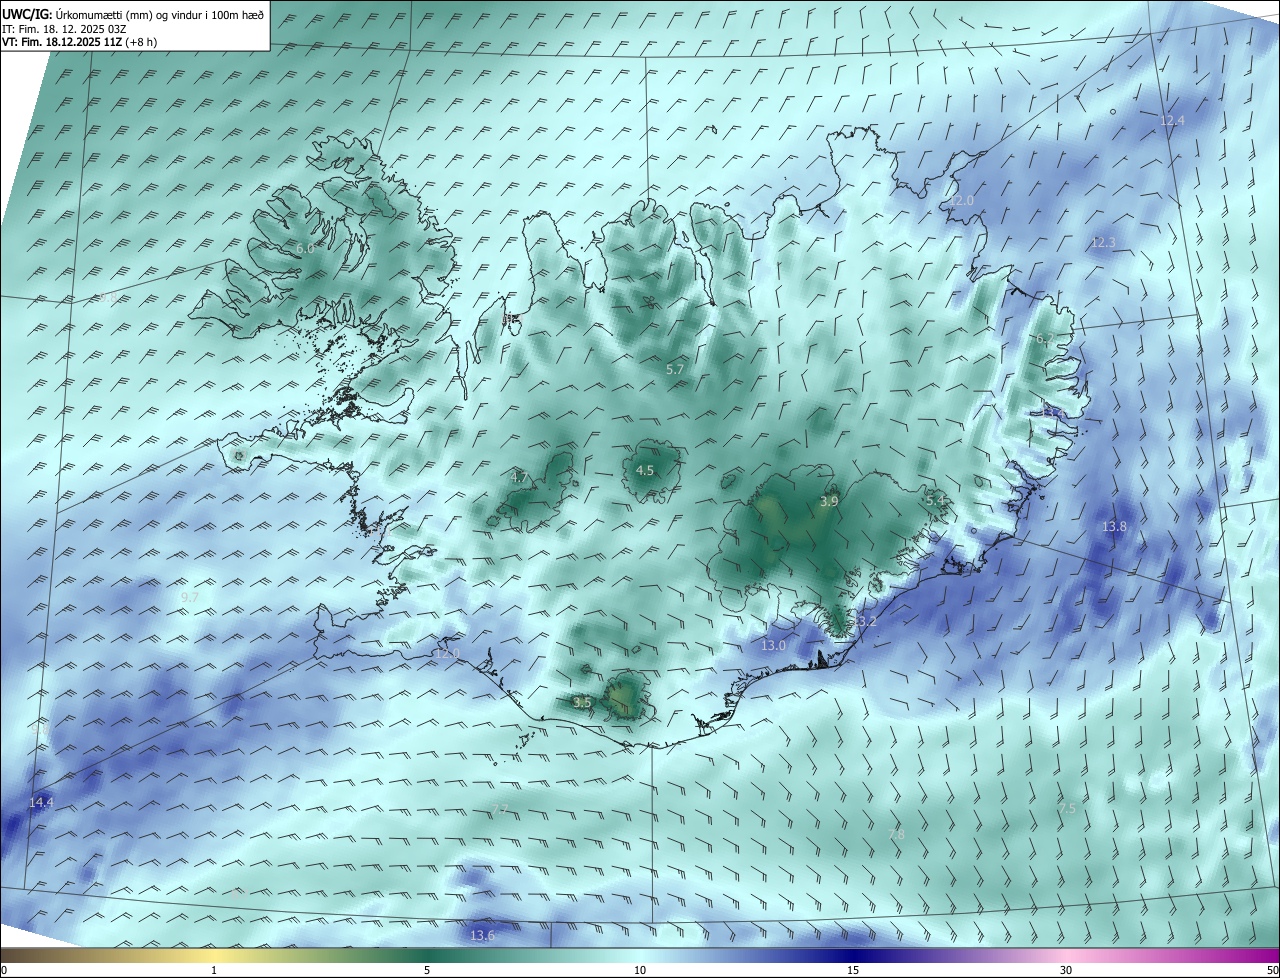Screen dimensions: 1280x978
Task: Click the 7.5 value label
Action: 1067,808
